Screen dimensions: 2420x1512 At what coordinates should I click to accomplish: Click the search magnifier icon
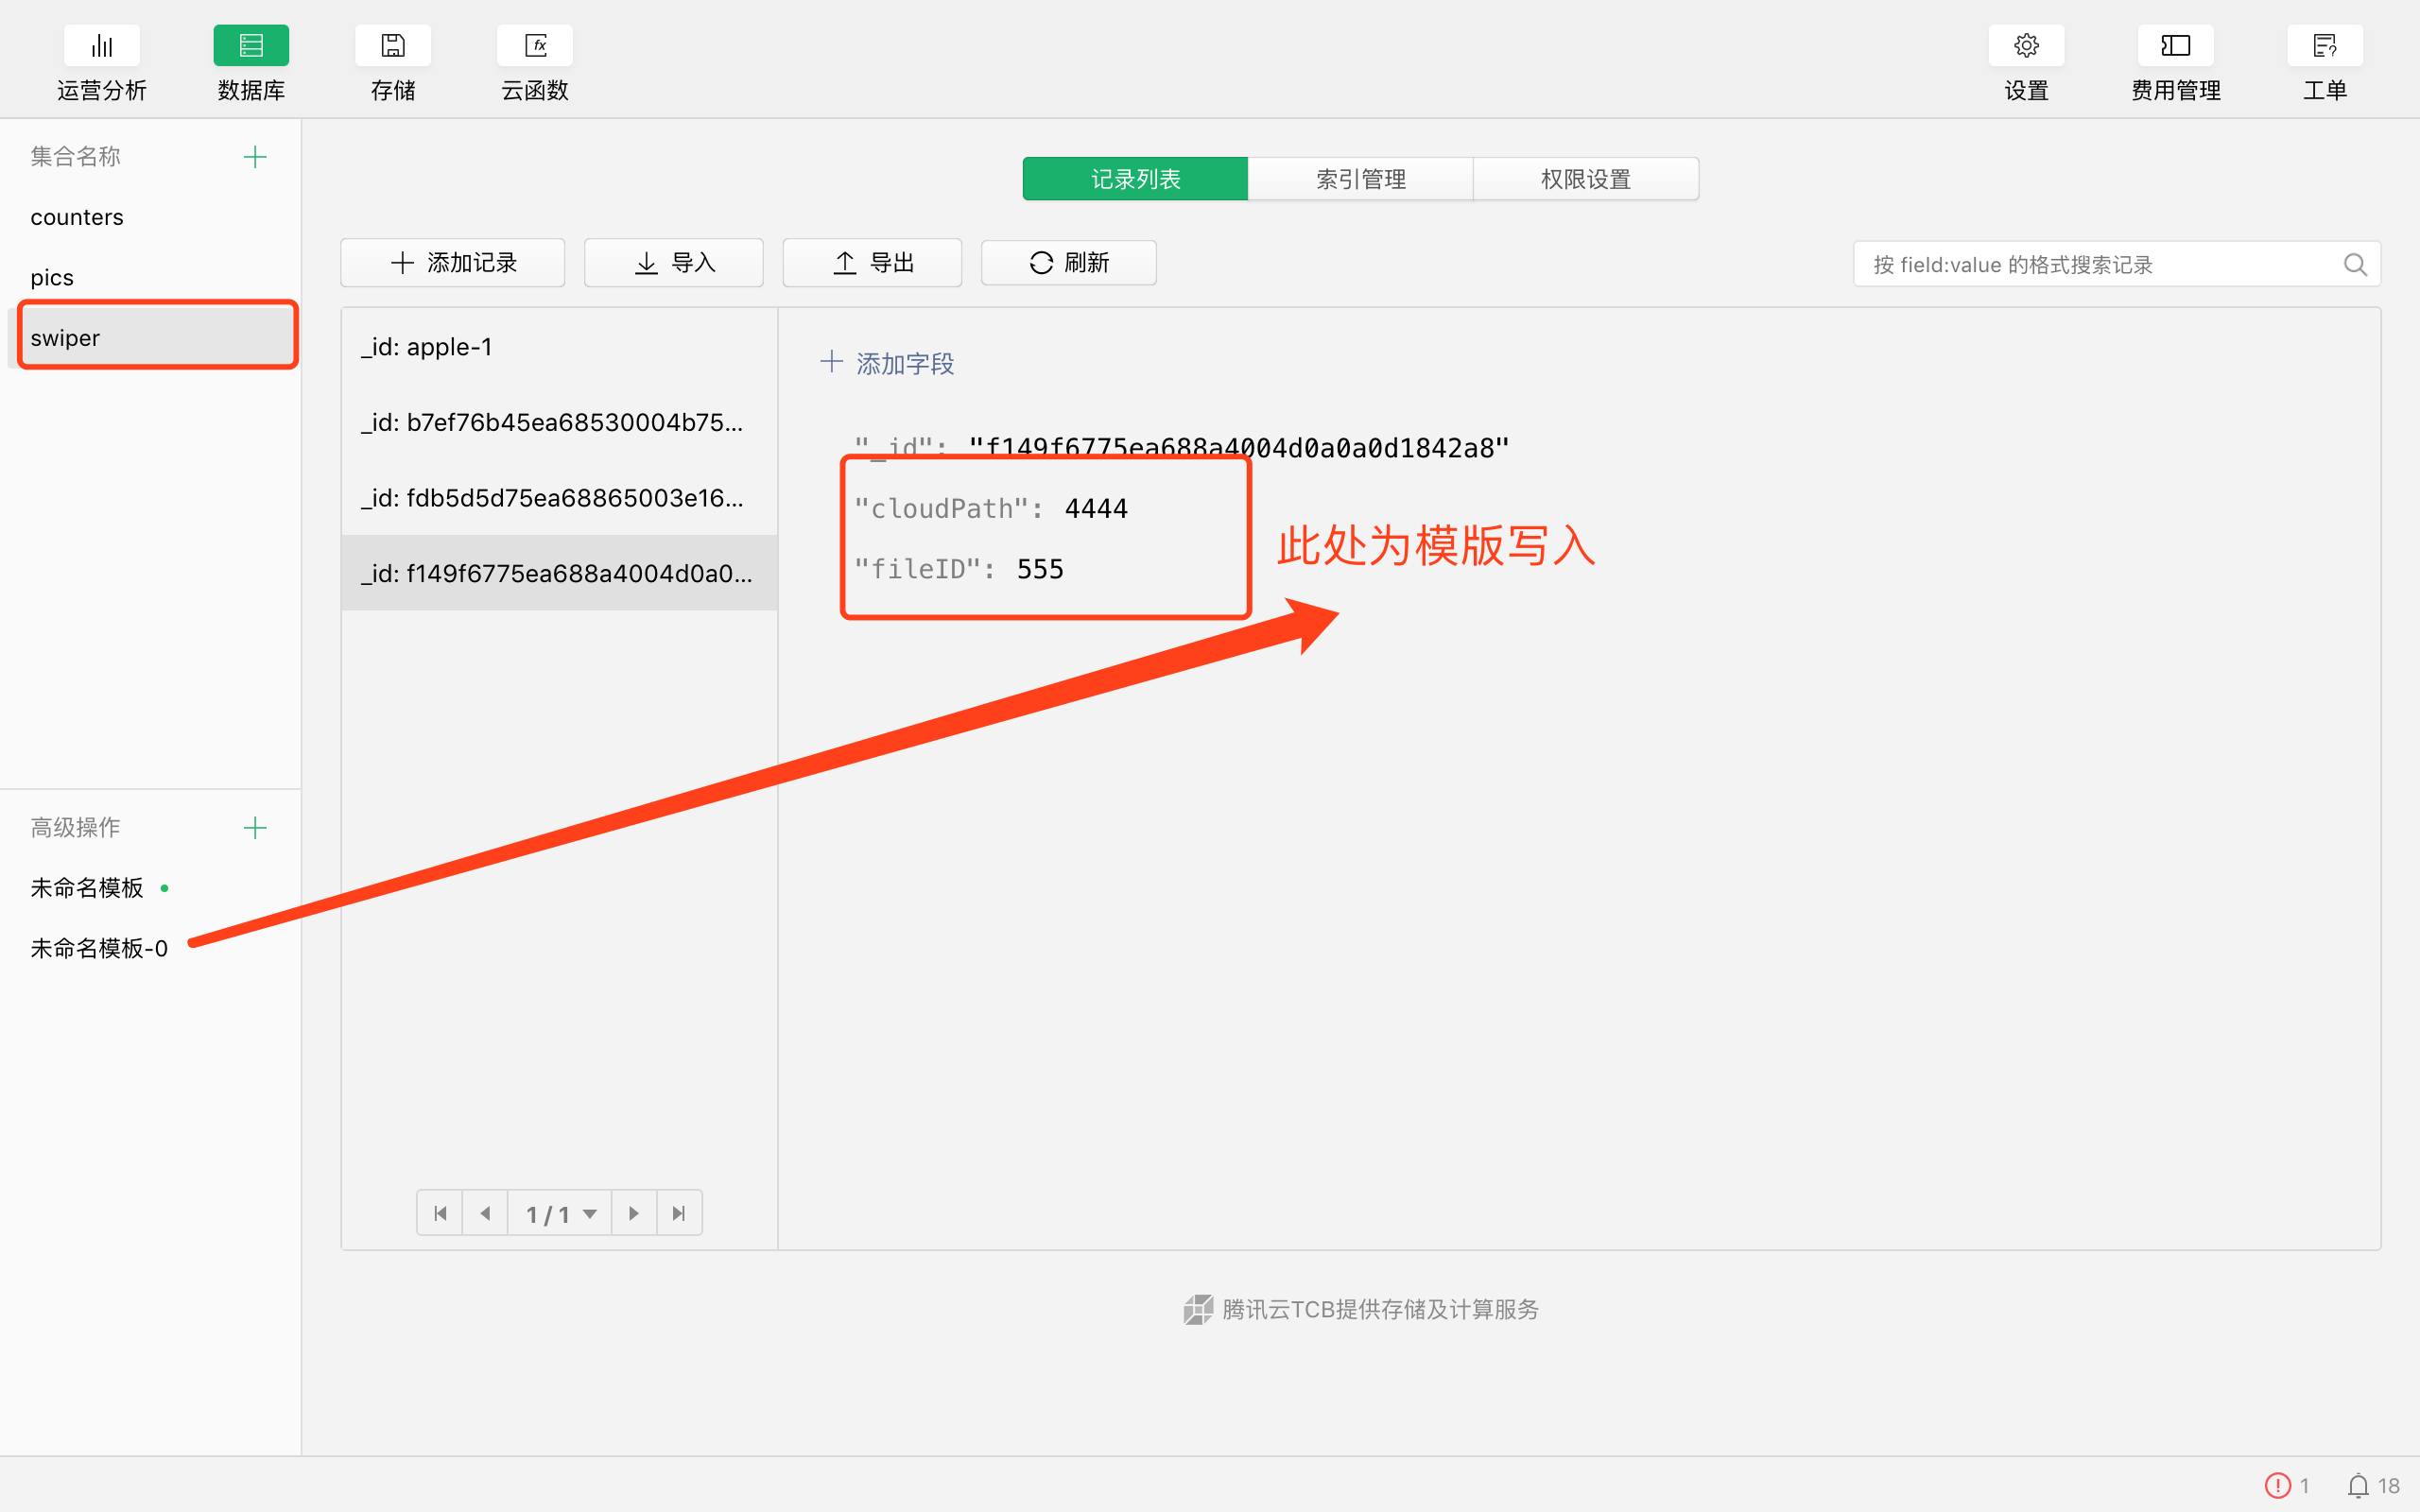click(2355, 265)
